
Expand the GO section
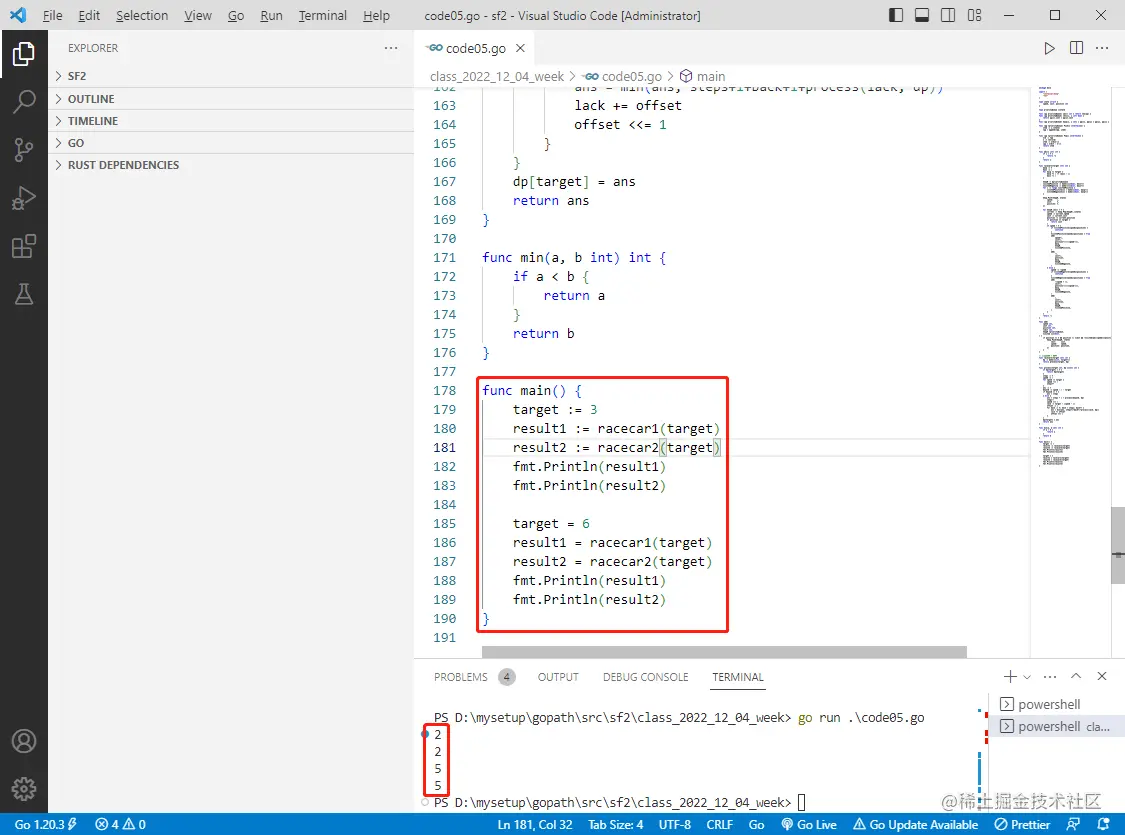tap(231, 143)
